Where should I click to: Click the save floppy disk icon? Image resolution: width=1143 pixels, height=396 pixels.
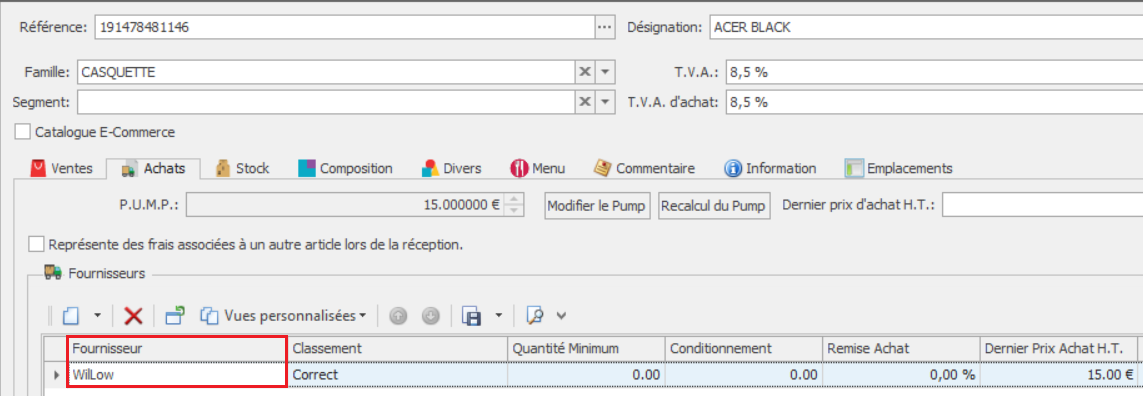[x=472, y=316]
